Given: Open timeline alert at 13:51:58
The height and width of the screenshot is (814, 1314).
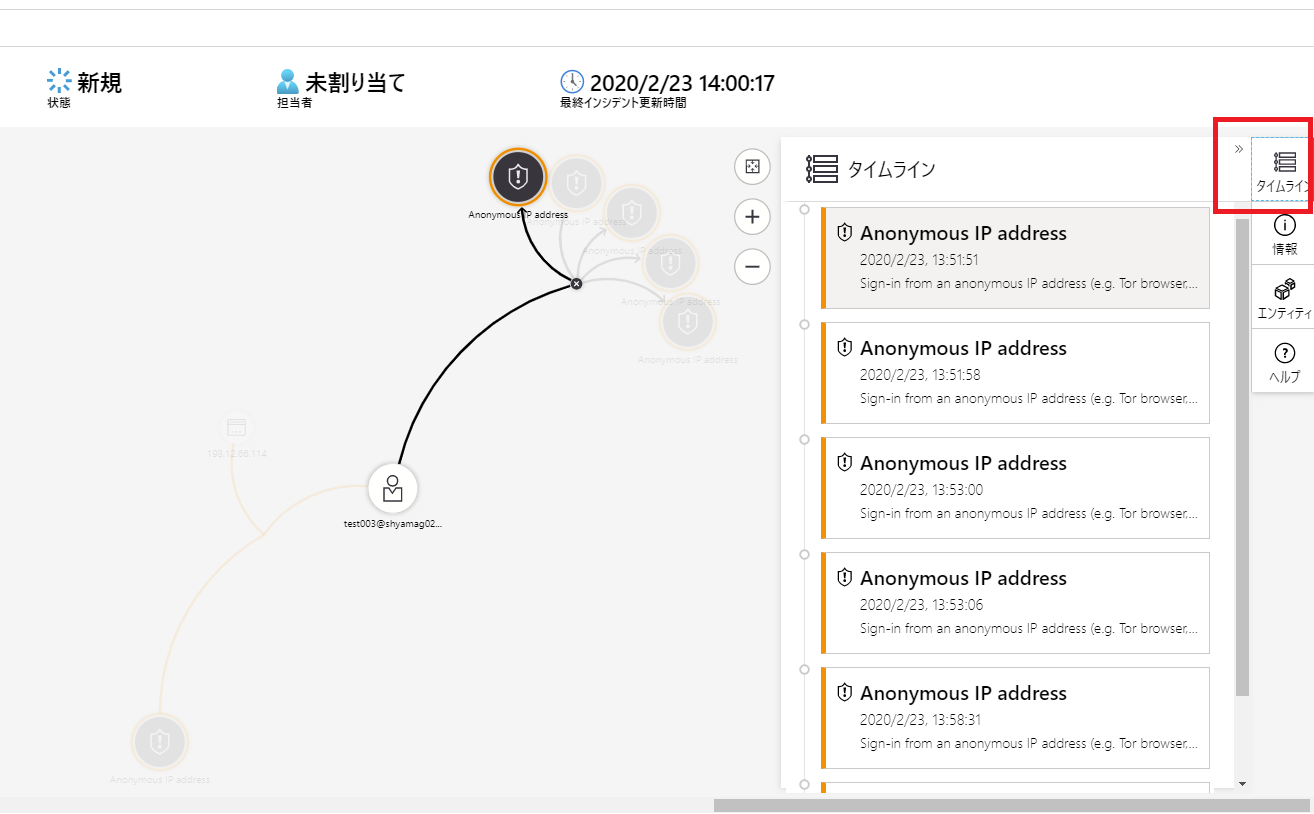Looking at the screenshot, I should pyautogui.click(x=1015, y=373).
